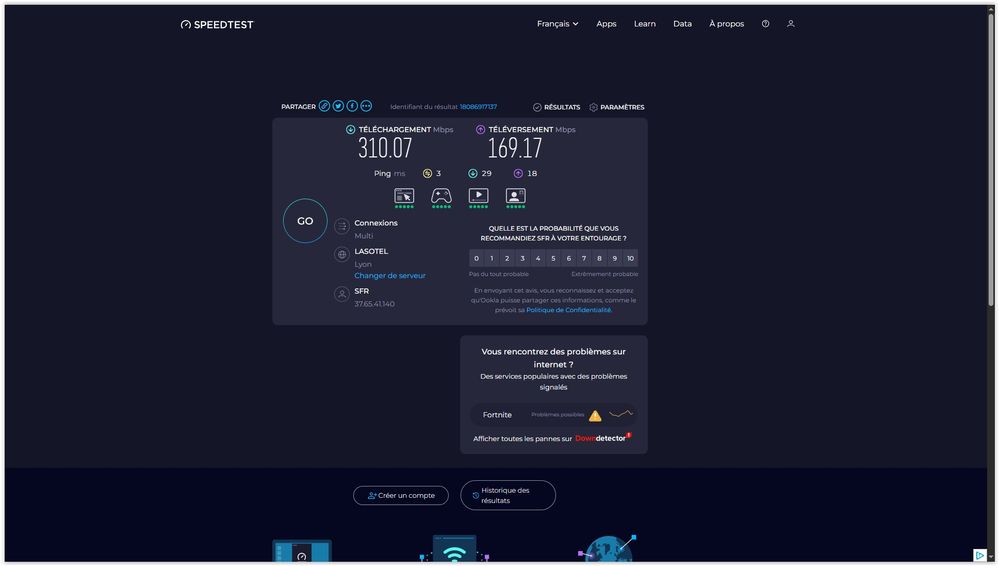
Task: Click the download ping icon showing 29
Action: tap(473, 173)
